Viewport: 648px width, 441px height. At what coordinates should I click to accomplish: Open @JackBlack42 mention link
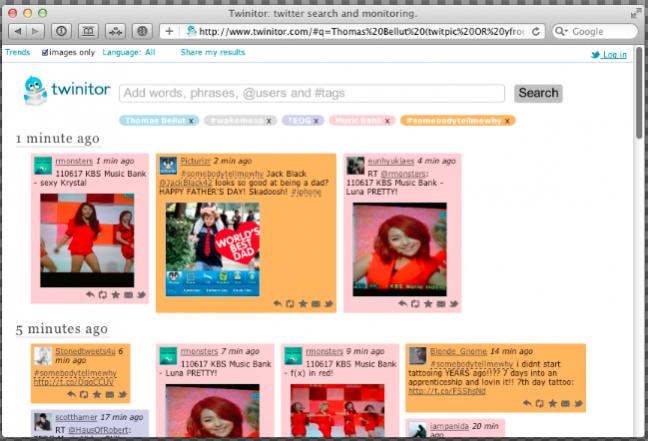[x=186, y=183]
